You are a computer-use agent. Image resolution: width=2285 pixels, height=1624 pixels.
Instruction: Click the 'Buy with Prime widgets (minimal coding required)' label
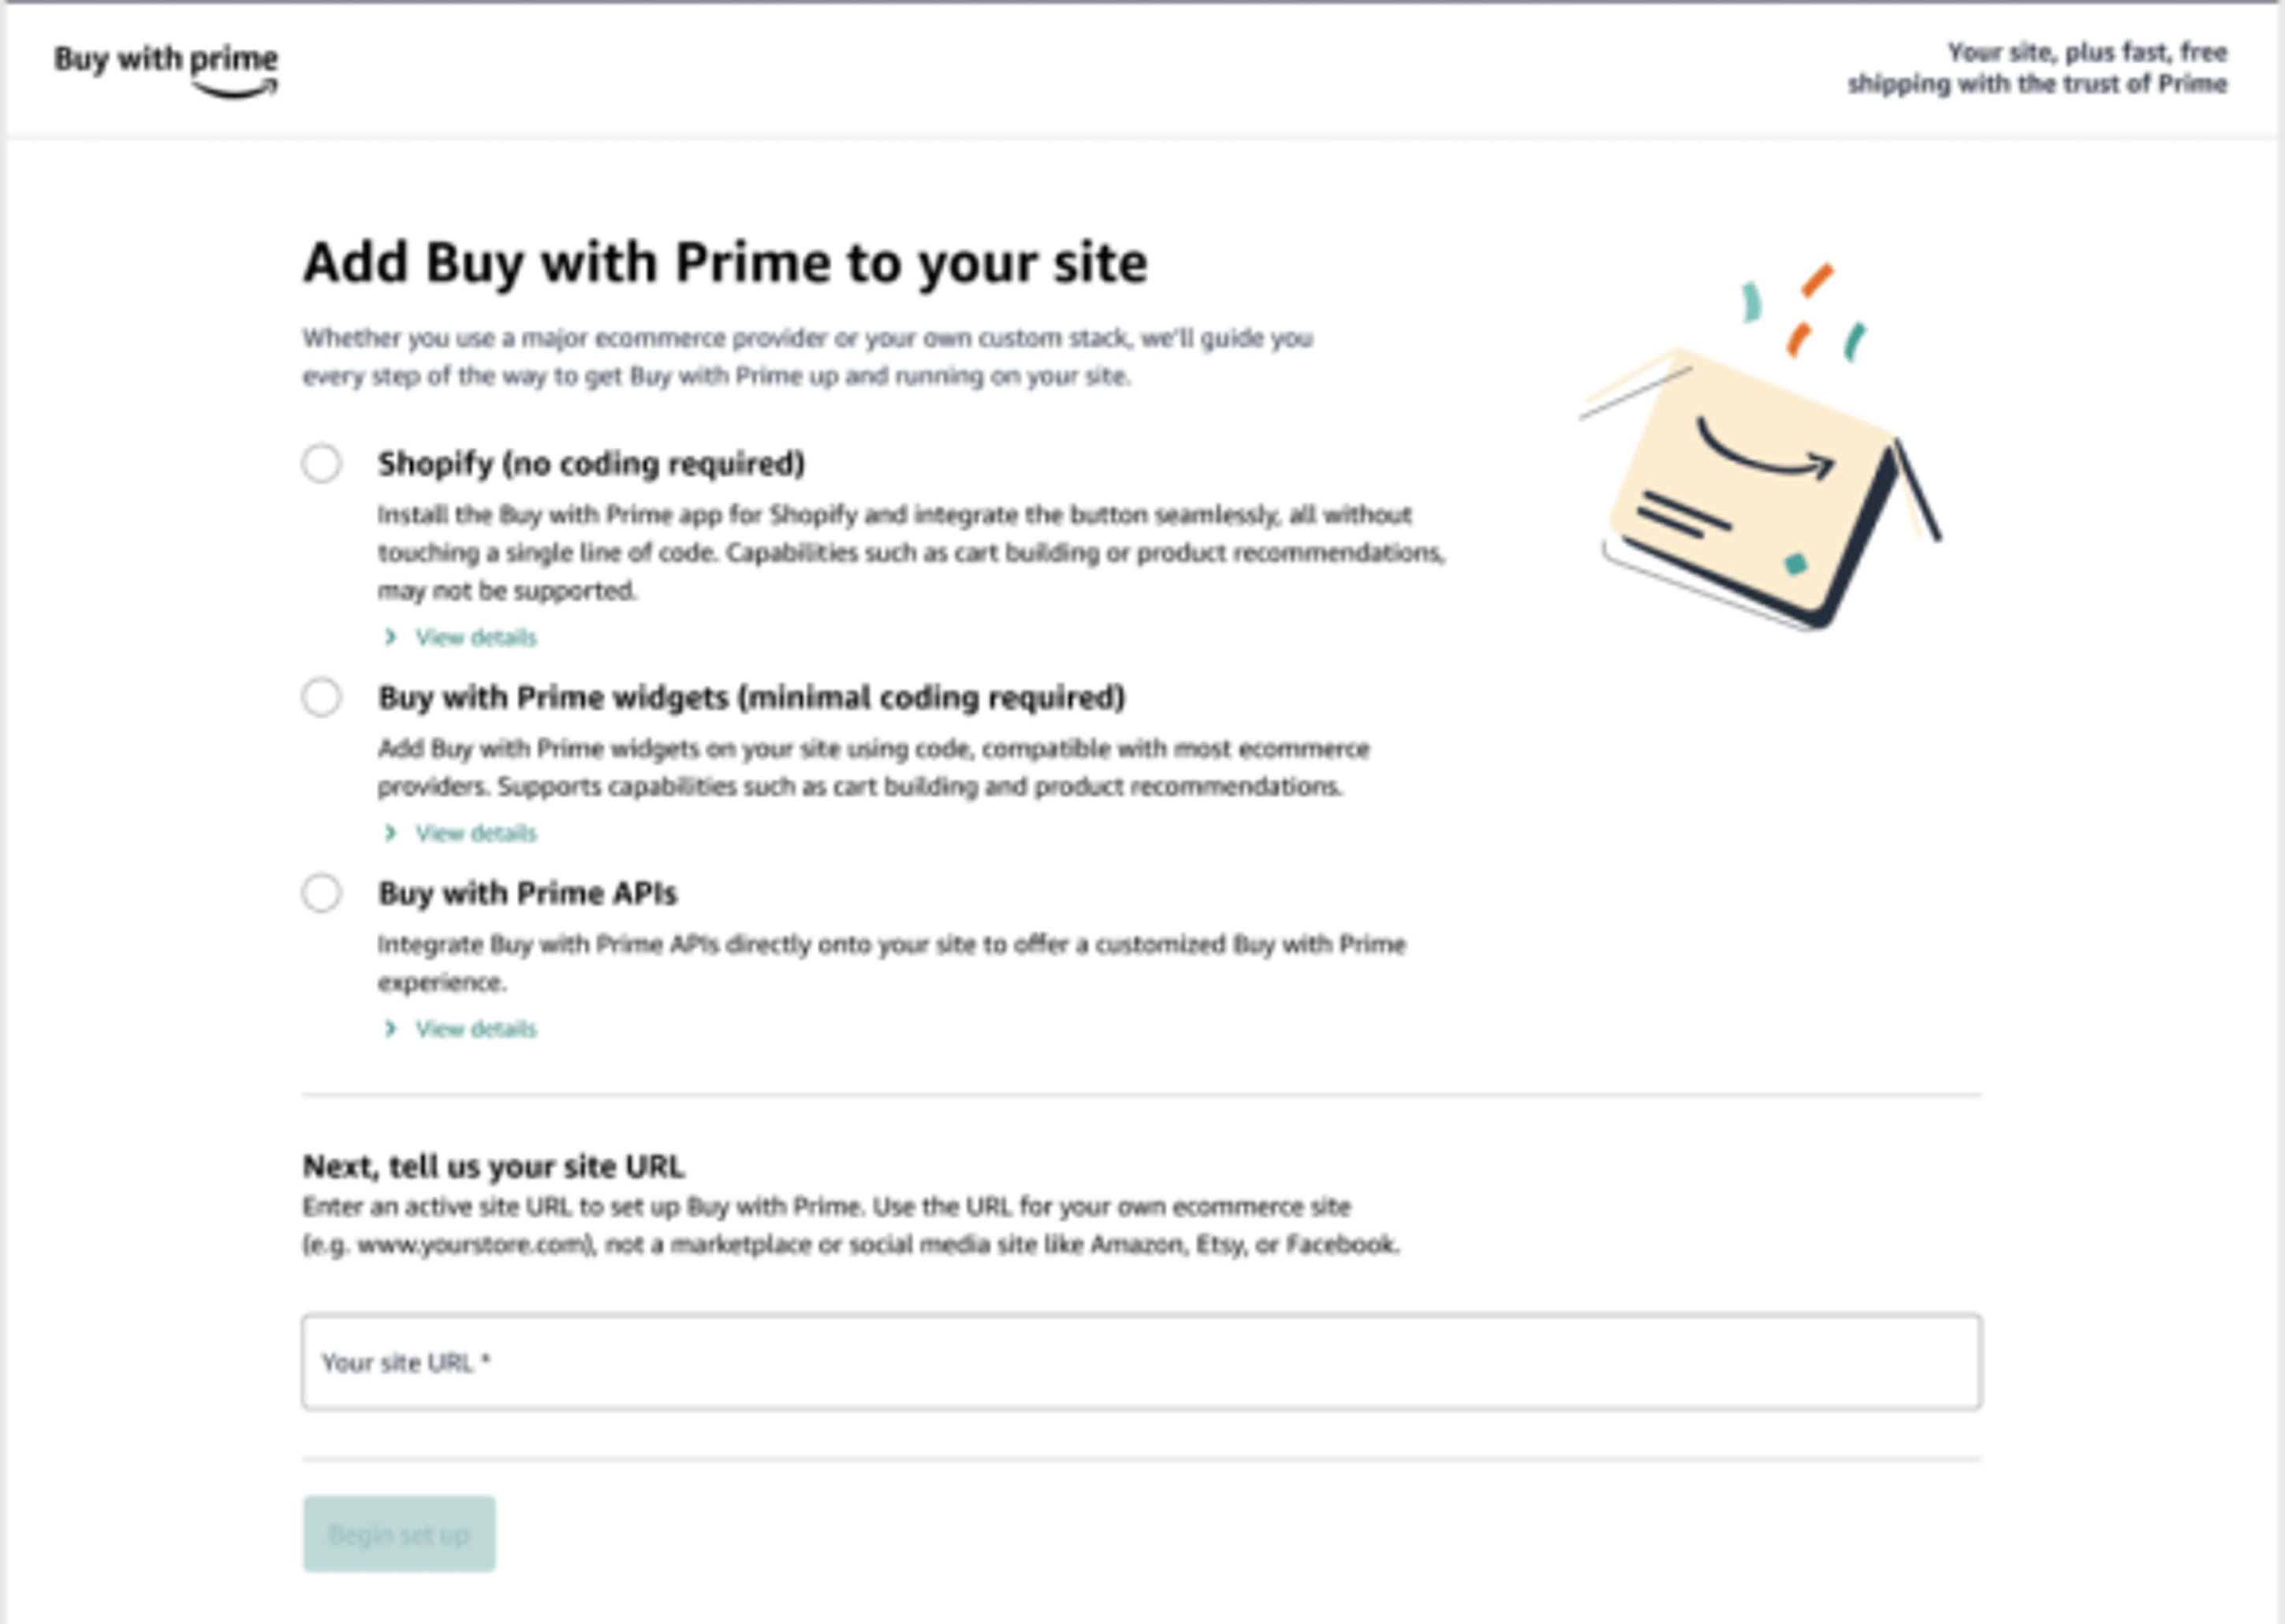click(751, 697)
